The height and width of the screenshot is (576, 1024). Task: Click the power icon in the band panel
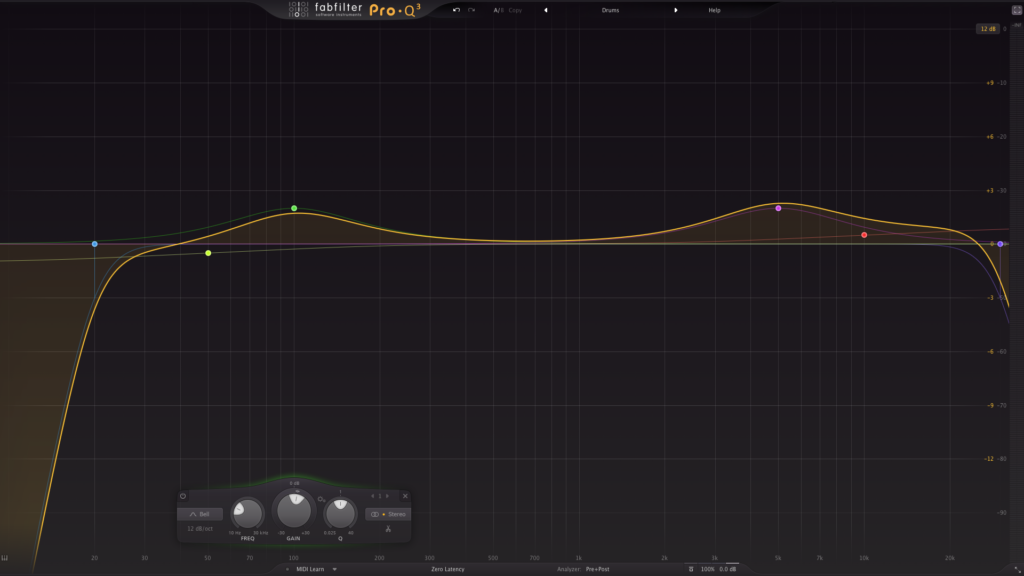(x=183, y=496)
